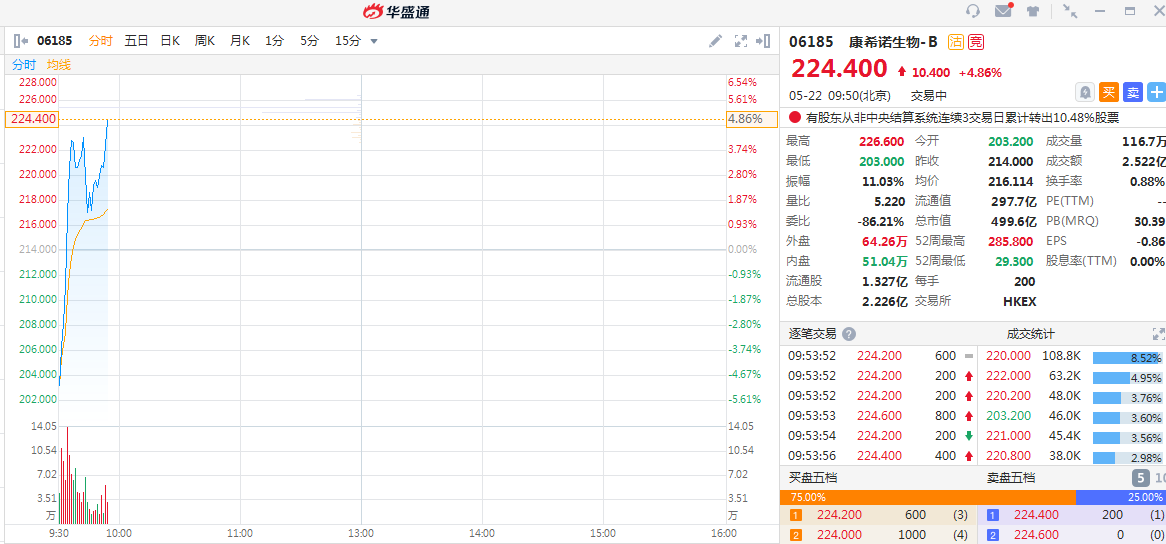
Task: Click the blue 卖 sell button
Action: click(1133, 92)
